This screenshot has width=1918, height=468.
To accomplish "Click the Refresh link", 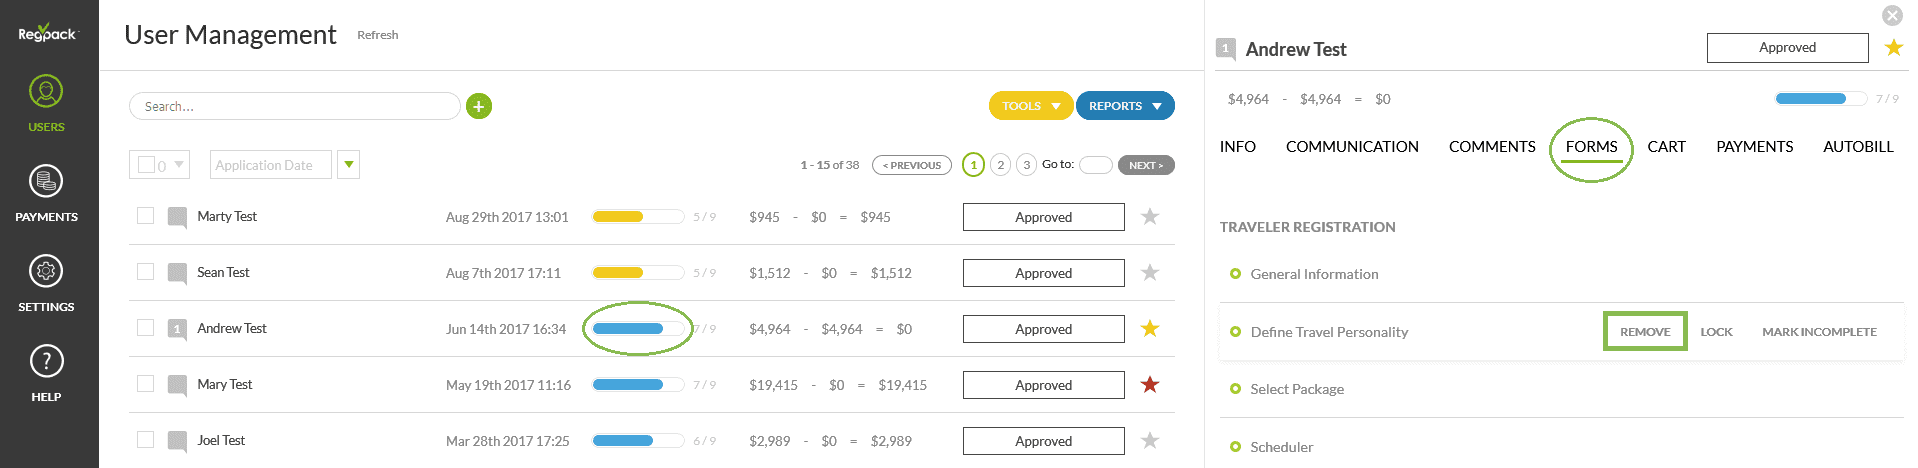I will click(x=378, y=35).
